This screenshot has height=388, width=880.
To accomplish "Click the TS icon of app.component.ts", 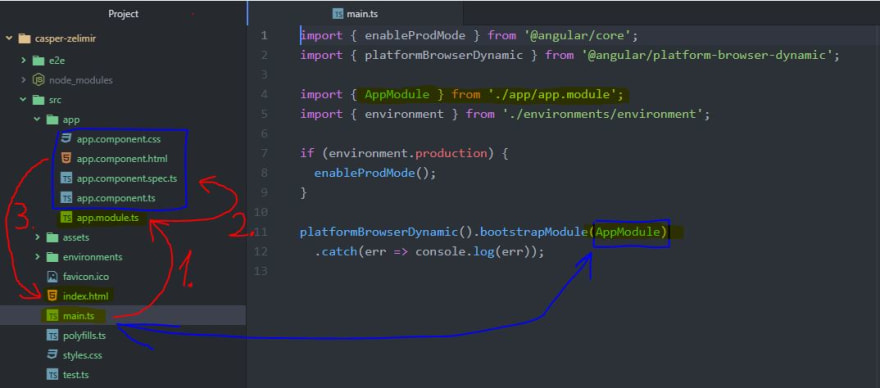I will click(x=66, y=198).
